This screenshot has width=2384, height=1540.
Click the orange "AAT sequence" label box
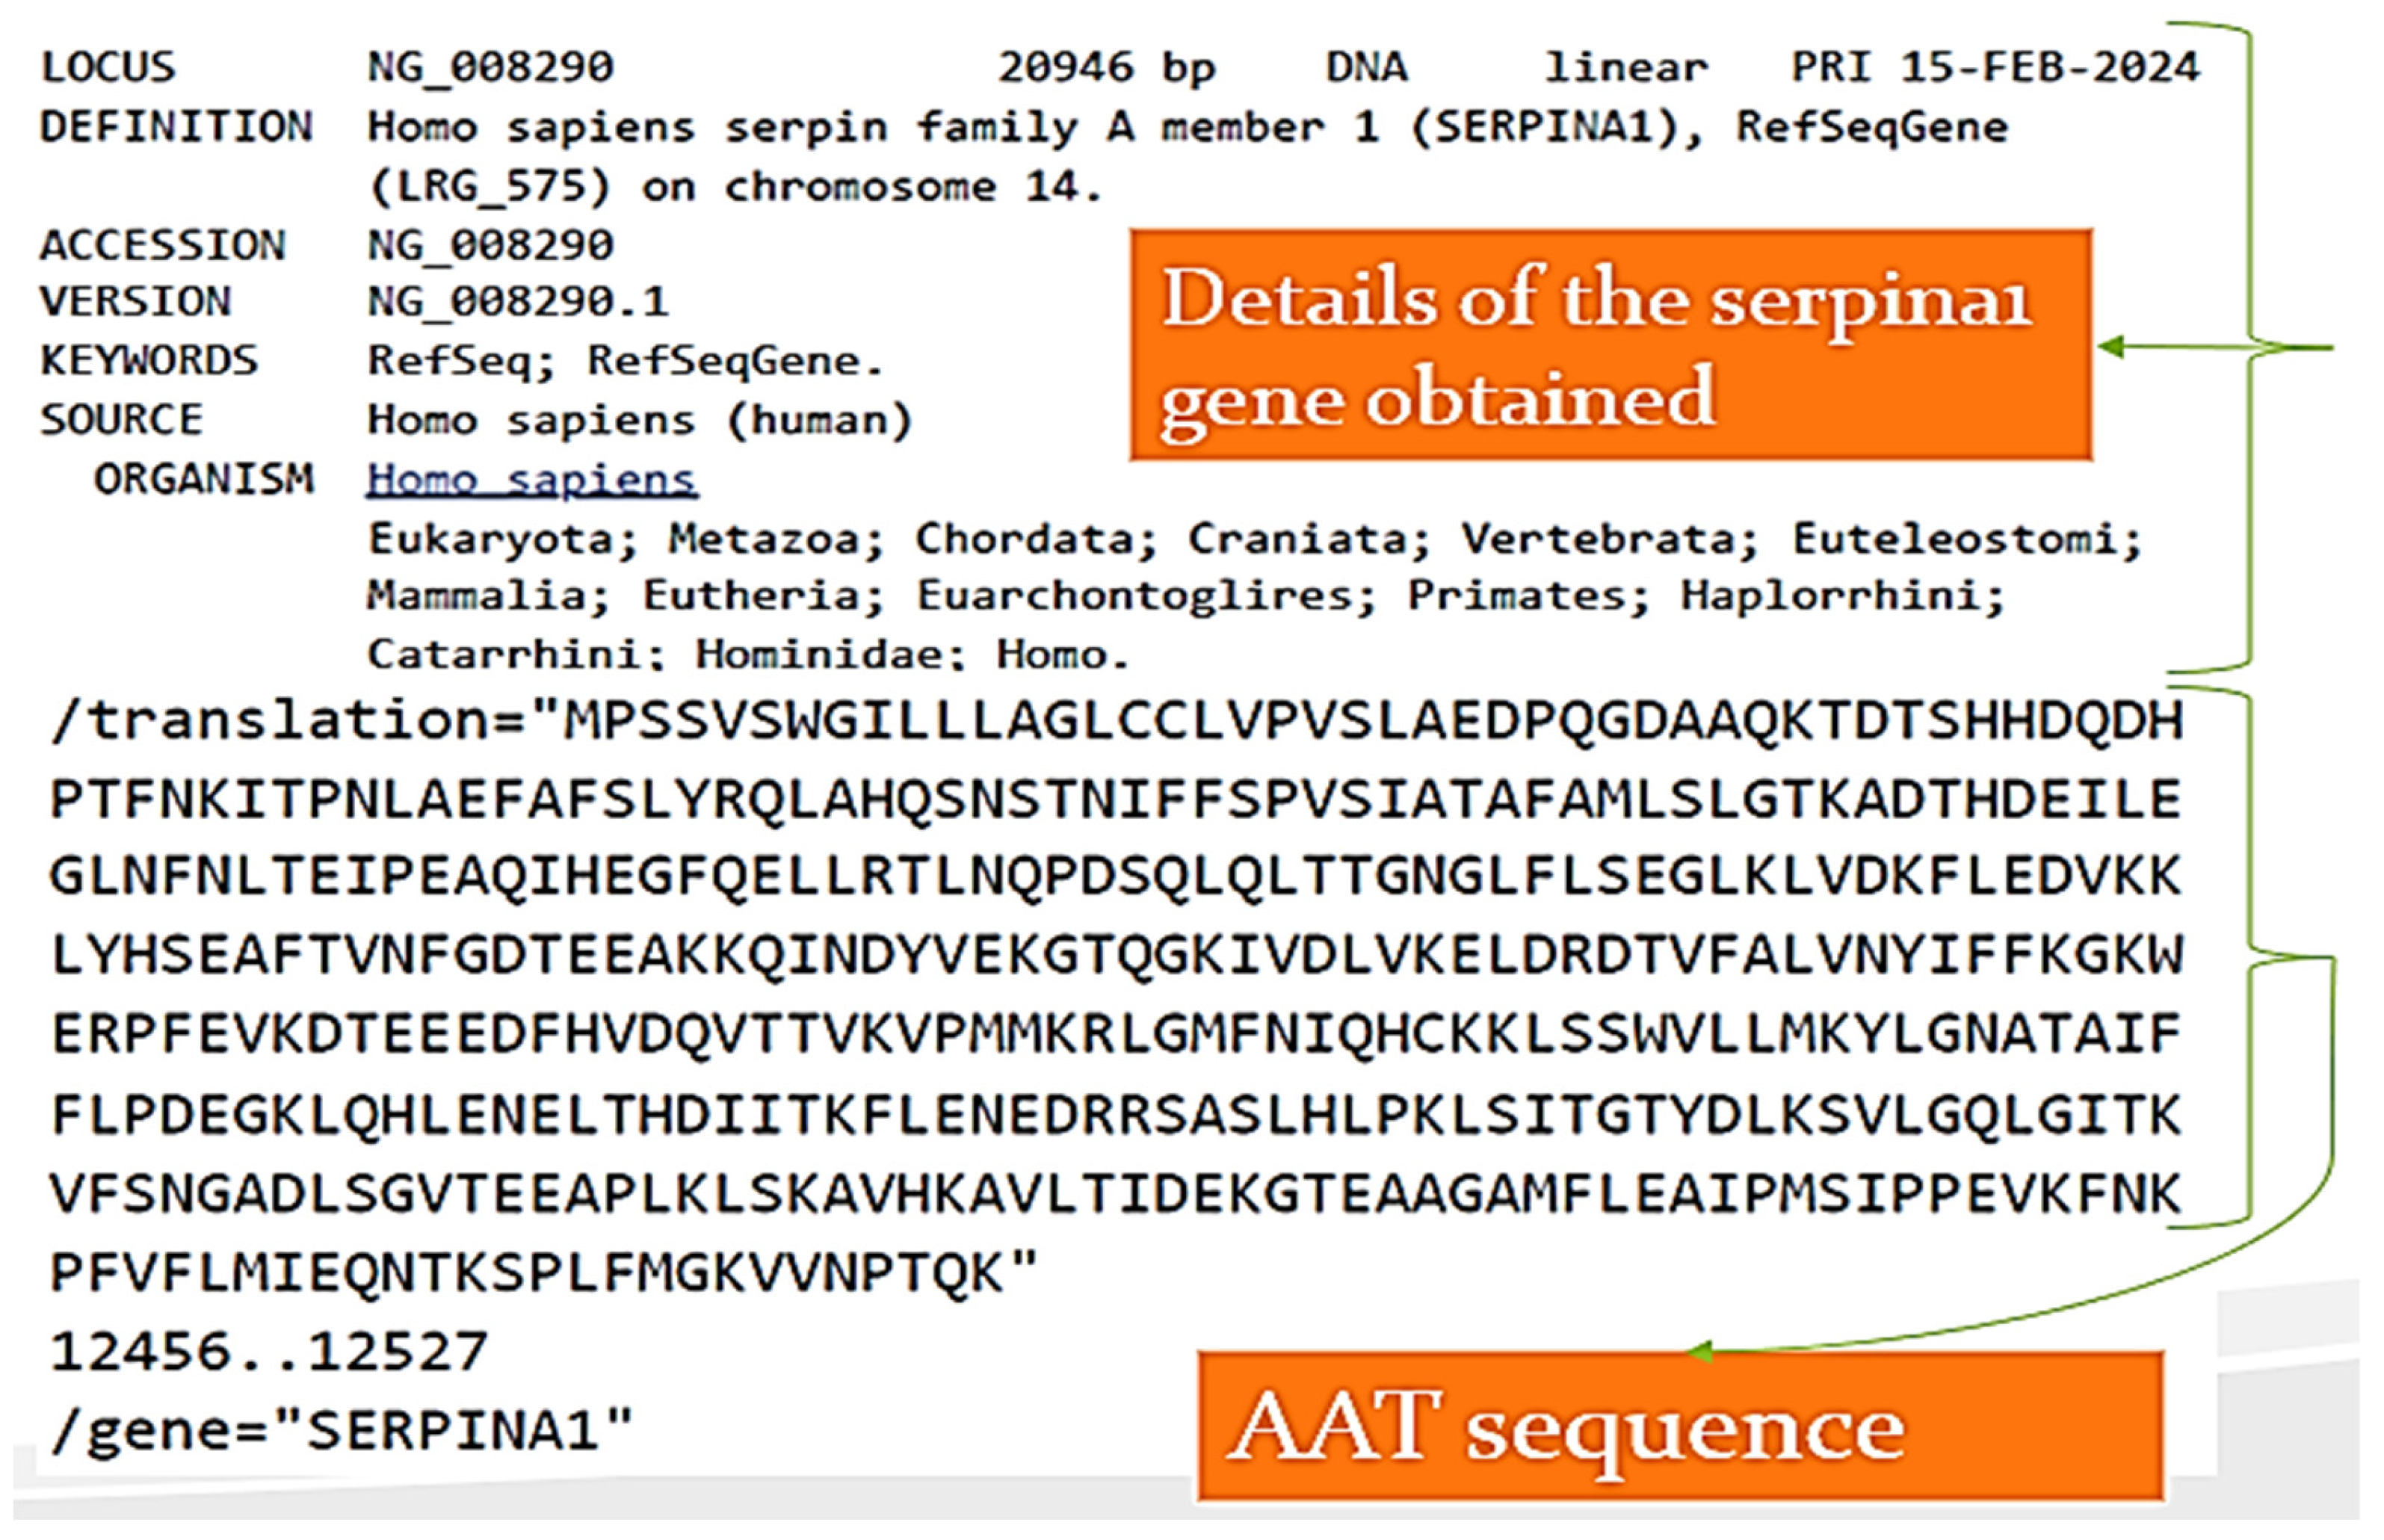click(x=1680, y=1426)
